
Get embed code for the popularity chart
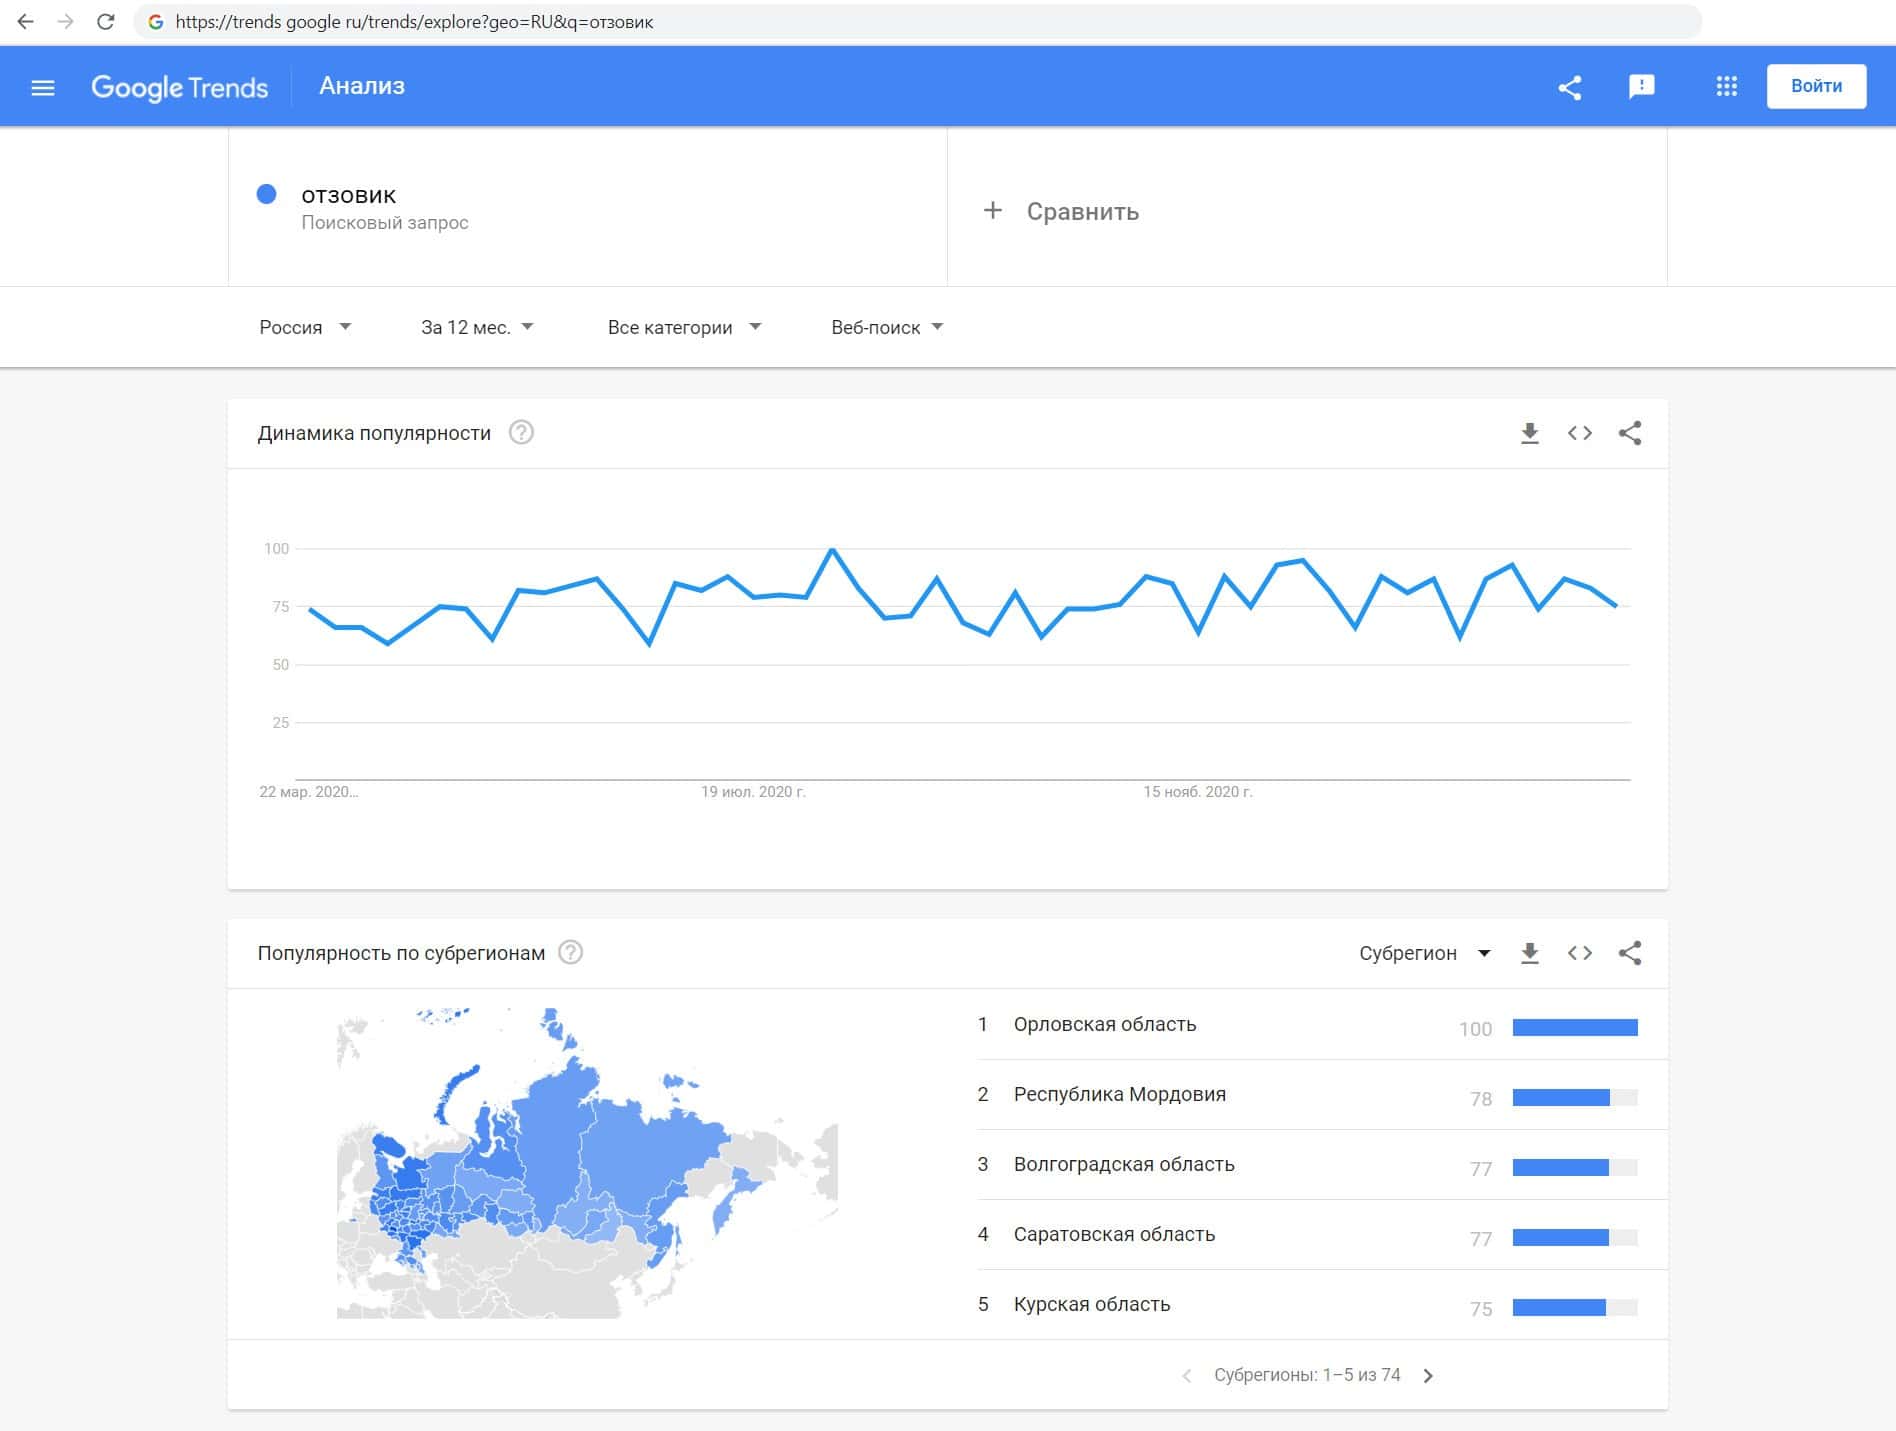pyautogui.click(x=1579, y=433)
